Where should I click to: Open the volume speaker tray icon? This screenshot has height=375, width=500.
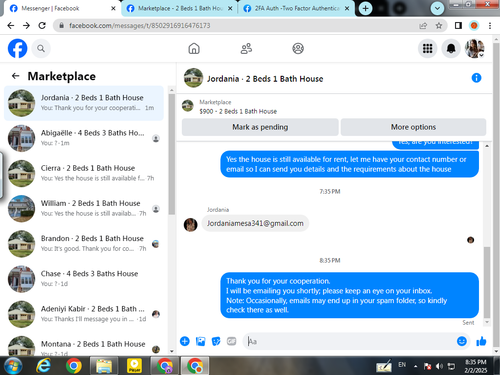click(x=439, y=366)
